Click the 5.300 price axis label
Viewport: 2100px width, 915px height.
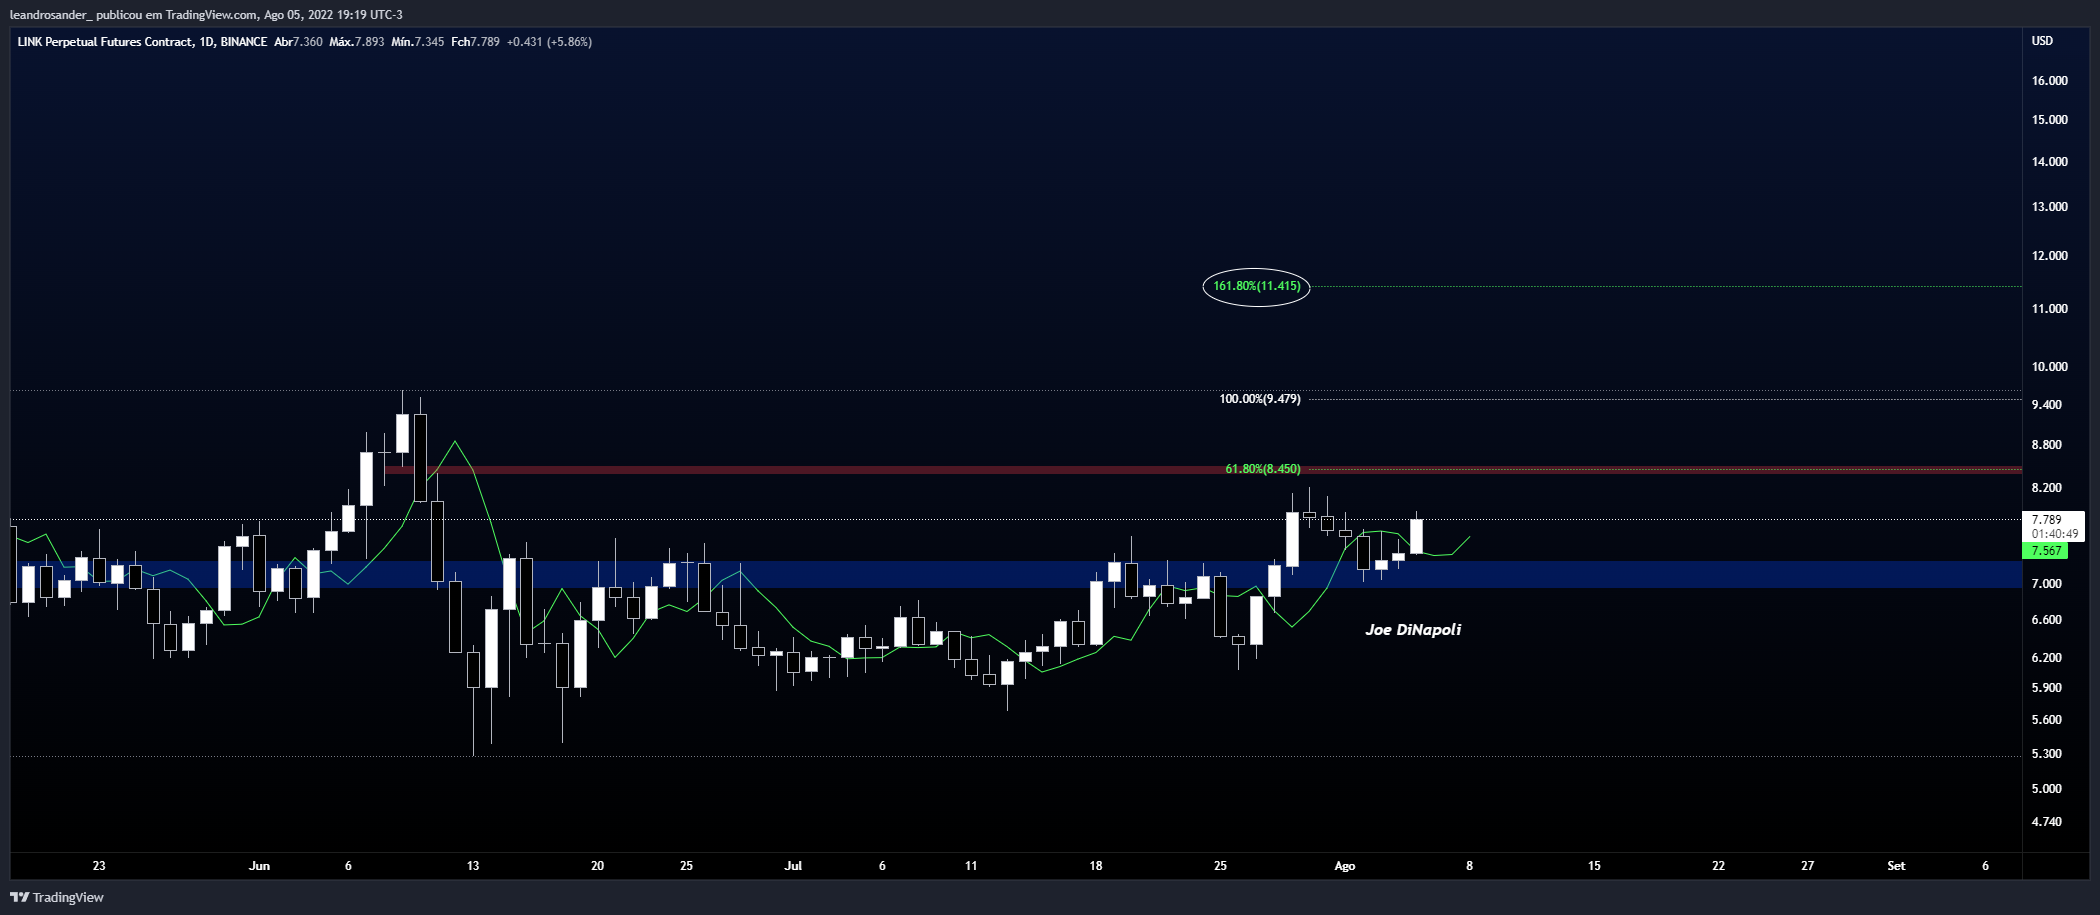tap(2046, 754)
